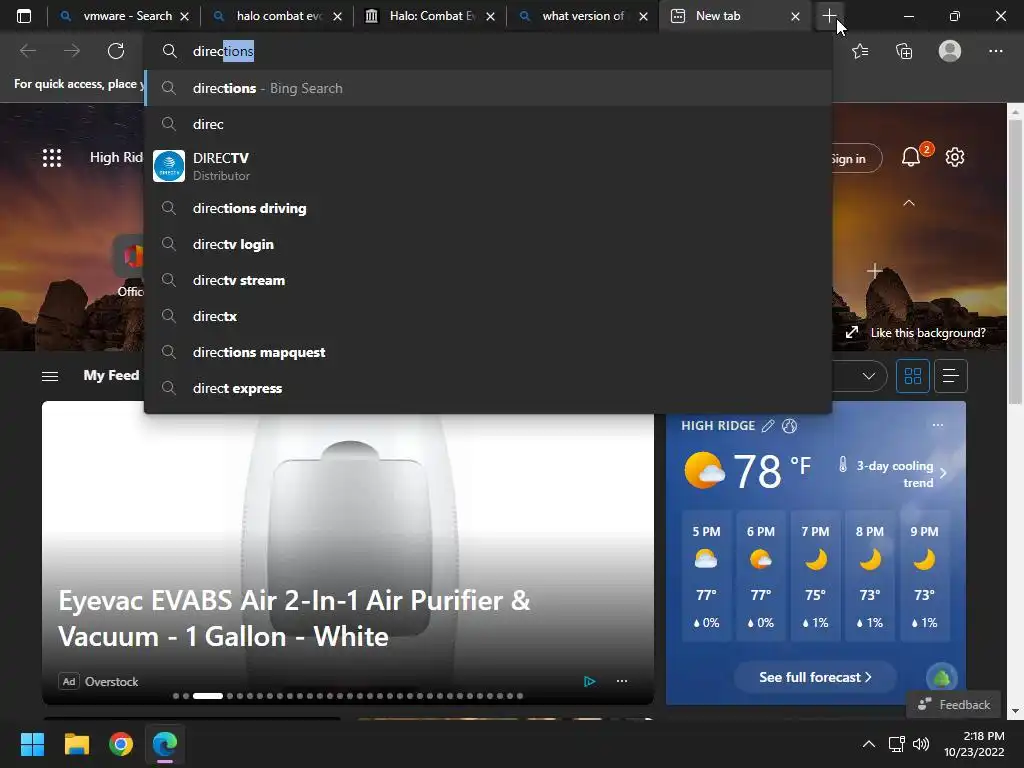This screenshot has width=1024, height=768.
Task: Open Eyevac EVABS Air Purifier headline
Action: [x=294, y=618]
